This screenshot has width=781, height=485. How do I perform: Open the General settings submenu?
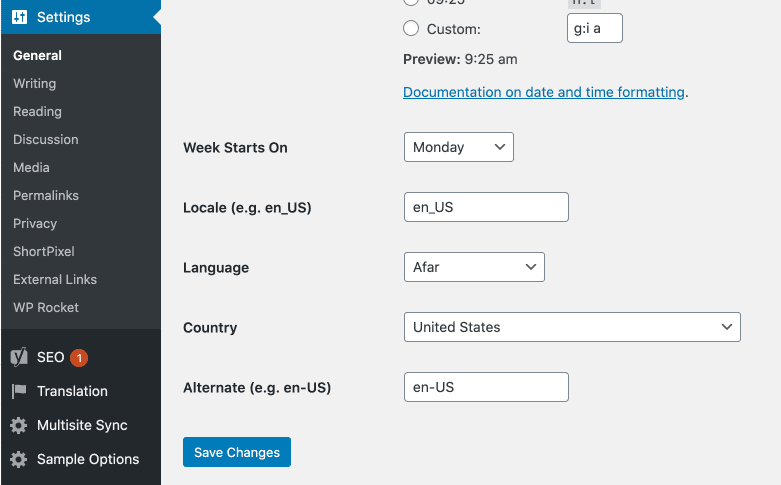tap(37, 55)
